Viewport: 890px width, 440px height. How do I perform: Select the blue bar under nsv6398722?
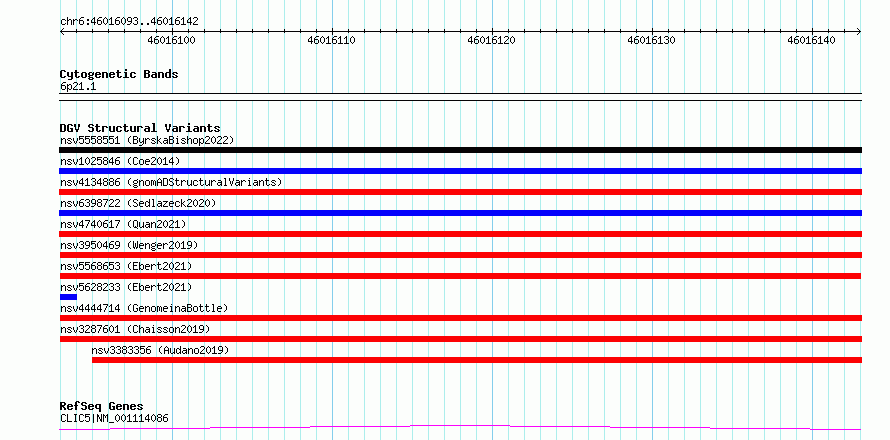[460, 213]
